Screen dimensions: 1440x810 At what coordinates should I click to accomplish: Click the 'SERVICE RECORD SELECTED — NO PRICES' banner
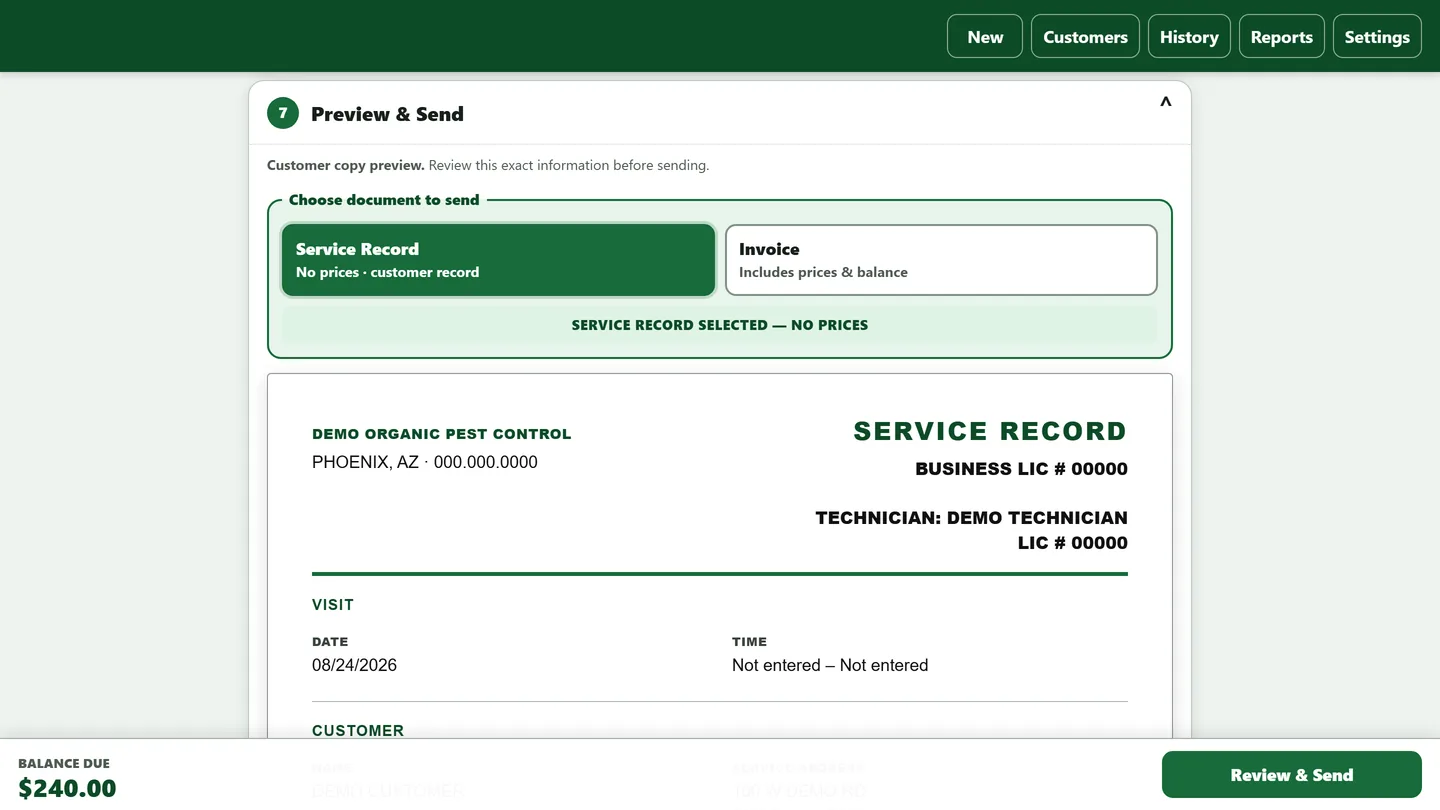coord(720,325)
